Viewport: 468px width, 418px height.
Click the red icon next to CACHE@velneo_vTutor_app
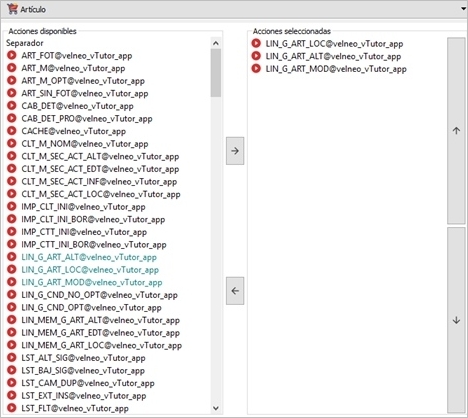pyautogui.click(x=12, y=131)
